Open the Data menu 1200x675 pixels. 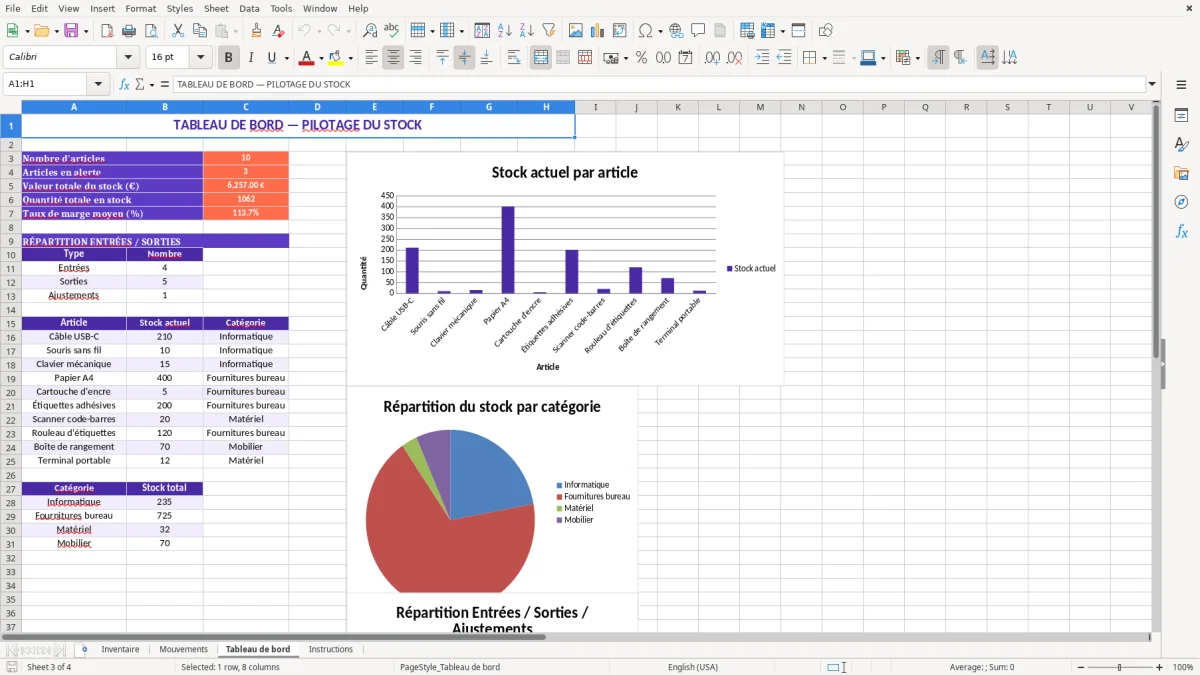point(249,8)
